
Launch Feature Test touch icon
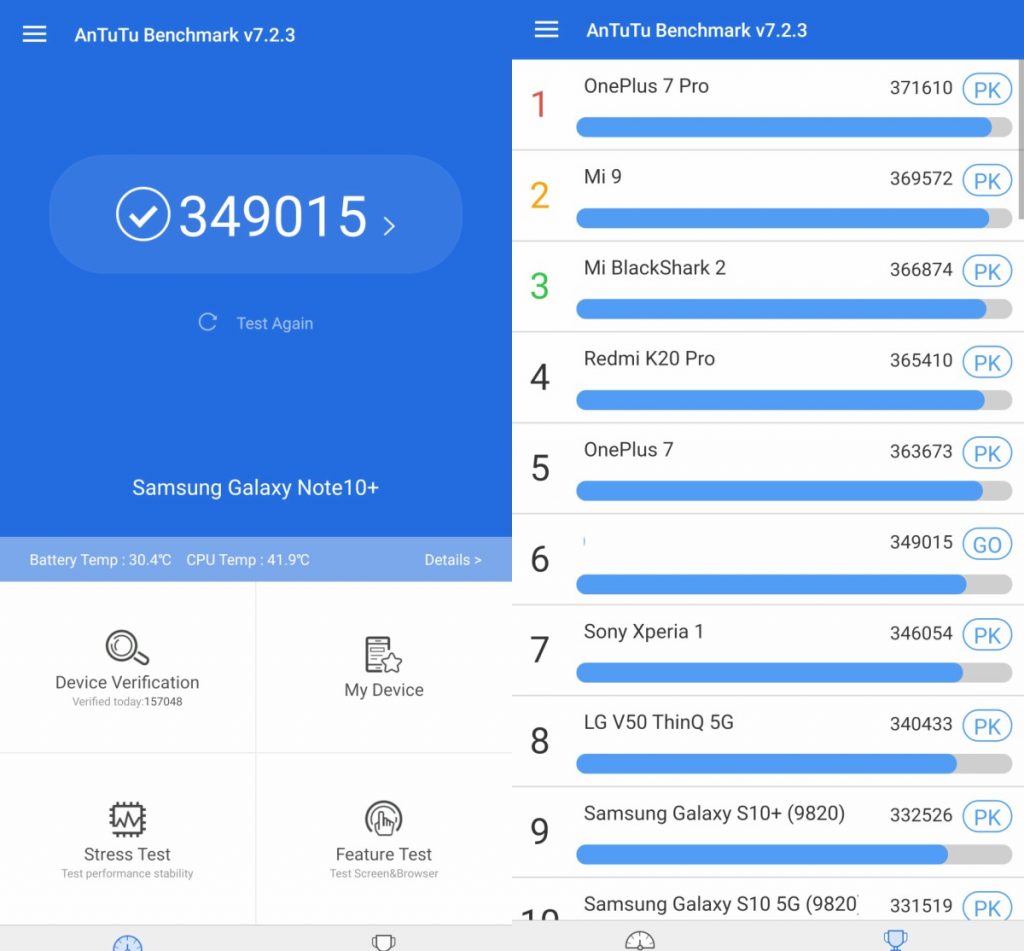pos(383,818)
